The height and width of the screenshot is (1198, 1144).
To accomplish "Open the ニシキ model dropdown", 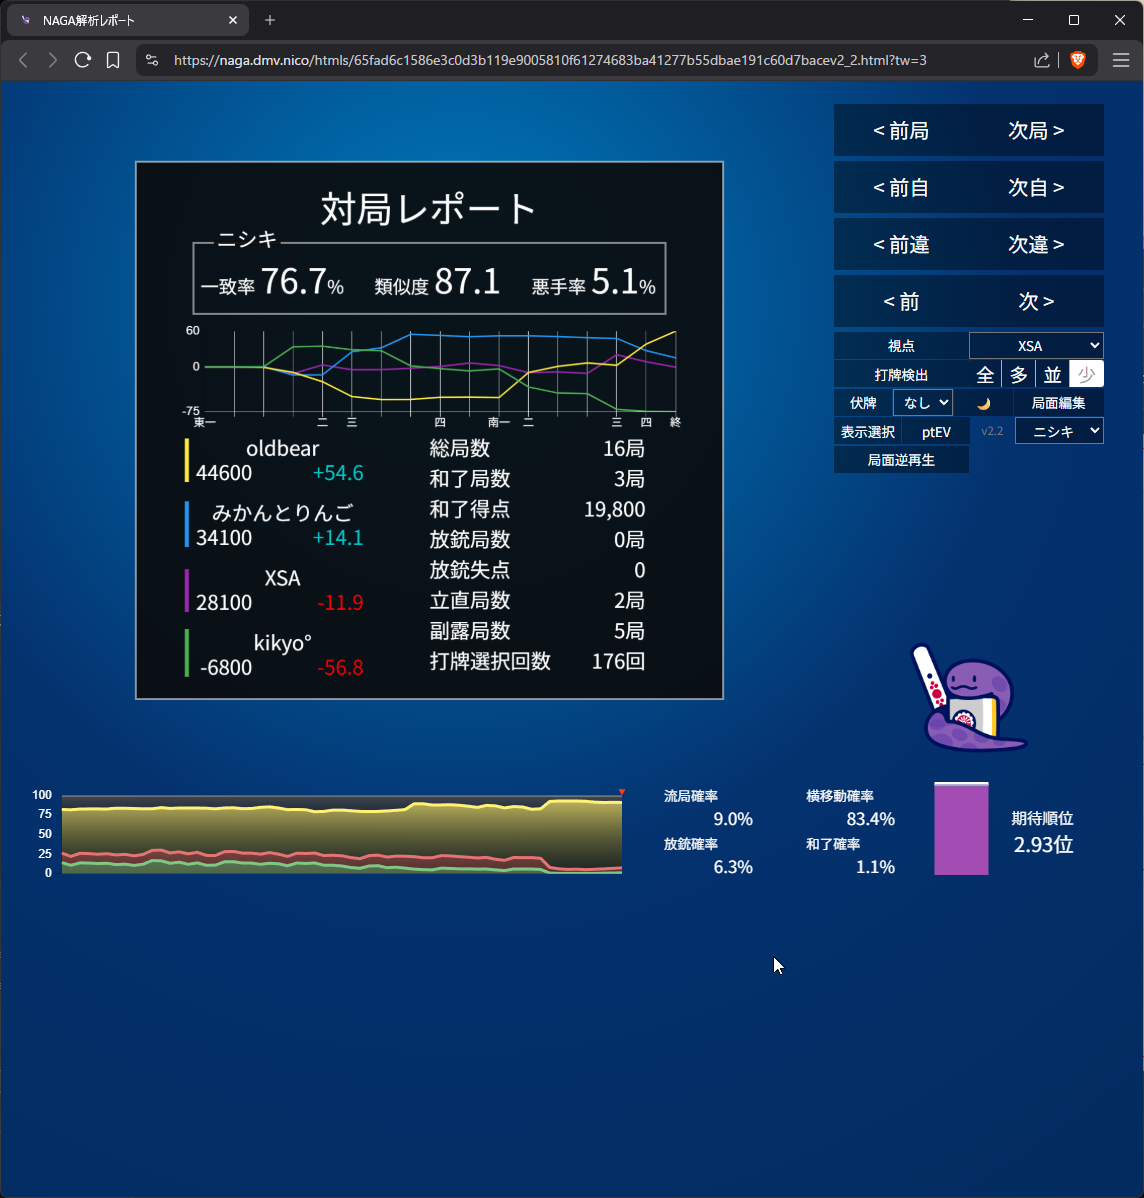I will tap(1059, 431).
